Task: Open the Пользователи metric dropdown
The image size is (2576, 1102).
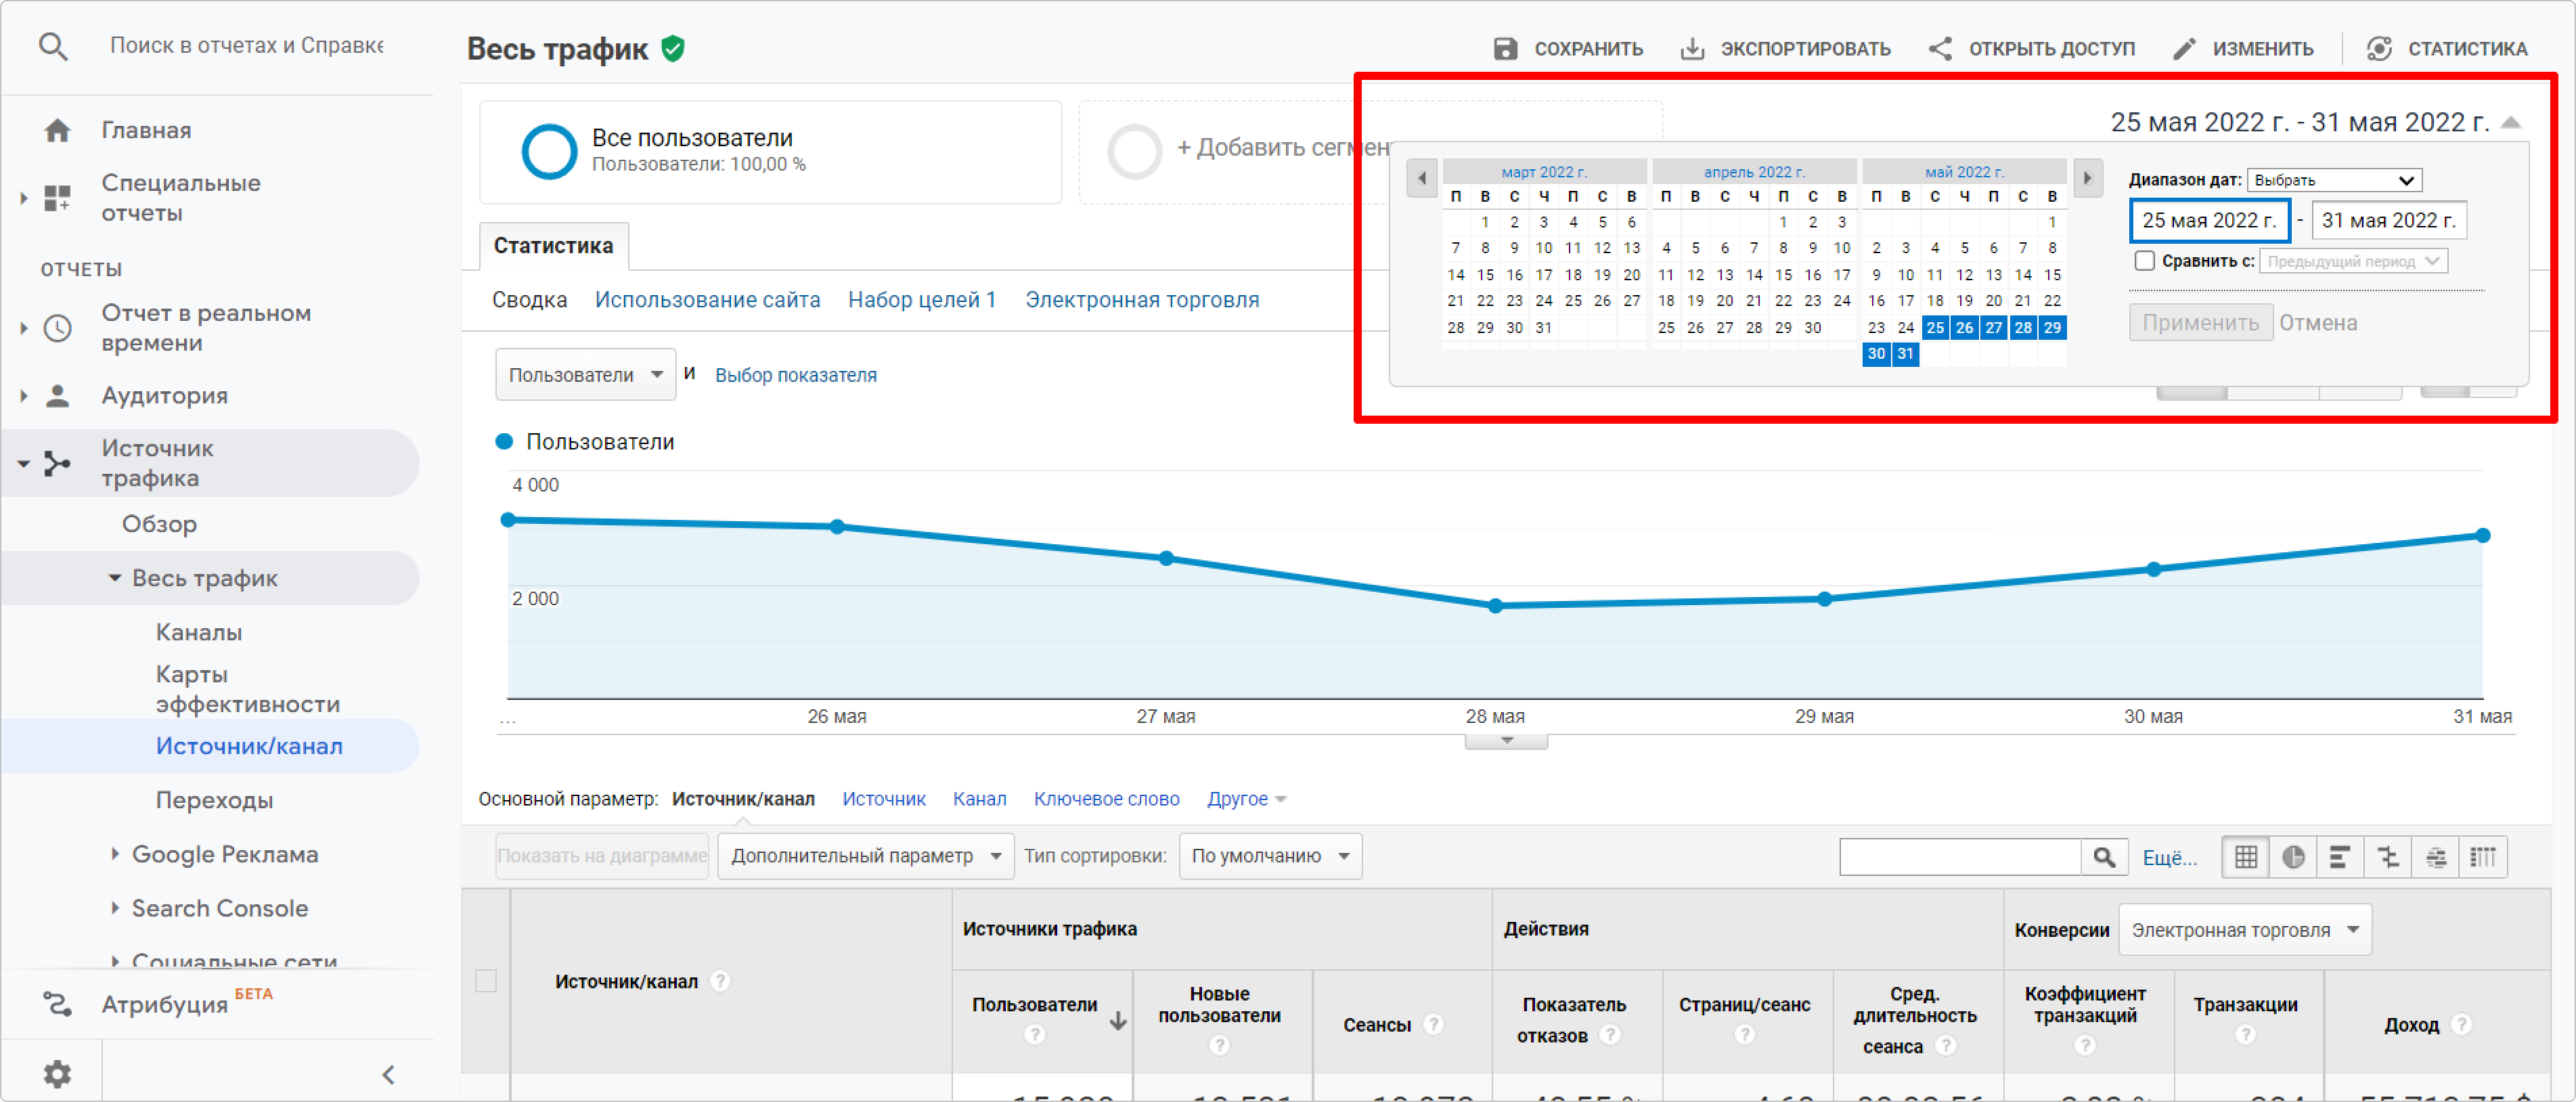Action: pyautogui.click(x=585, y=375)
